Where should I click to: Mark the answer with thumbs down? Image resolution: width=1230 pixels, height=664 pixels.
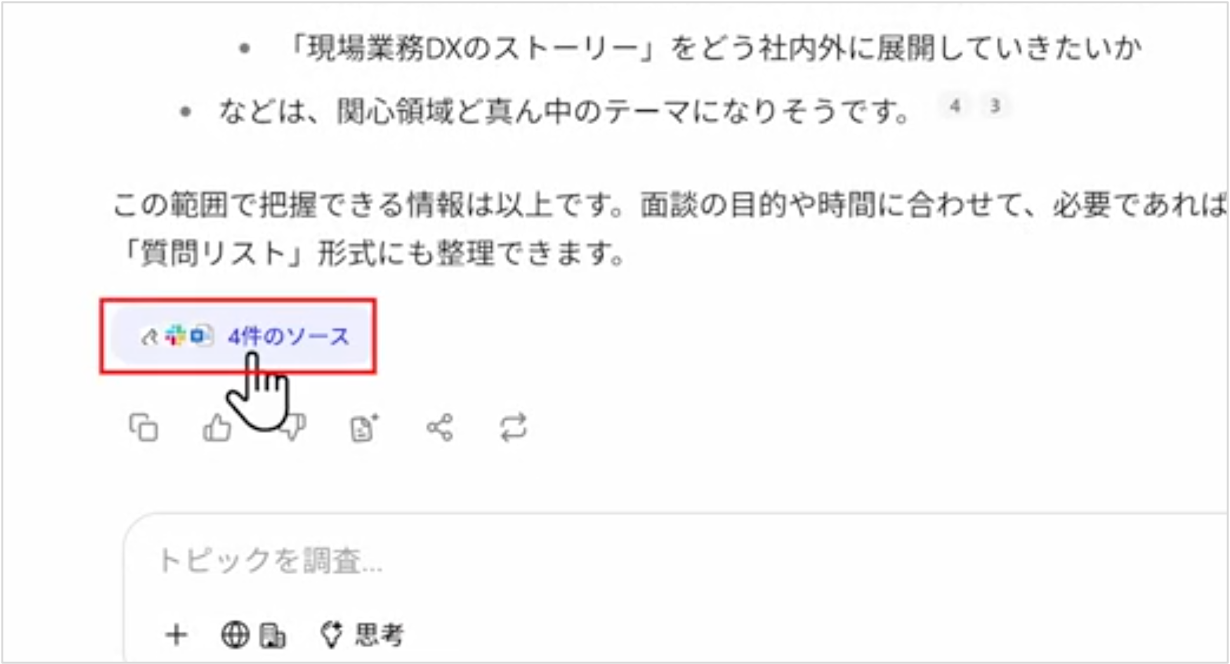[293, 429]
